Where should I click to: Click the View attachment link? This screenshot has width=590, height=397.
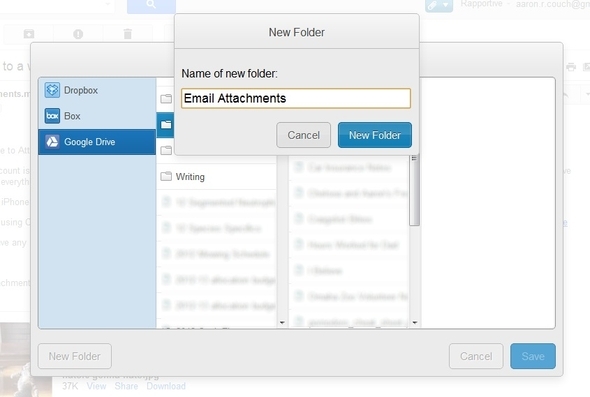click(96, 386)
